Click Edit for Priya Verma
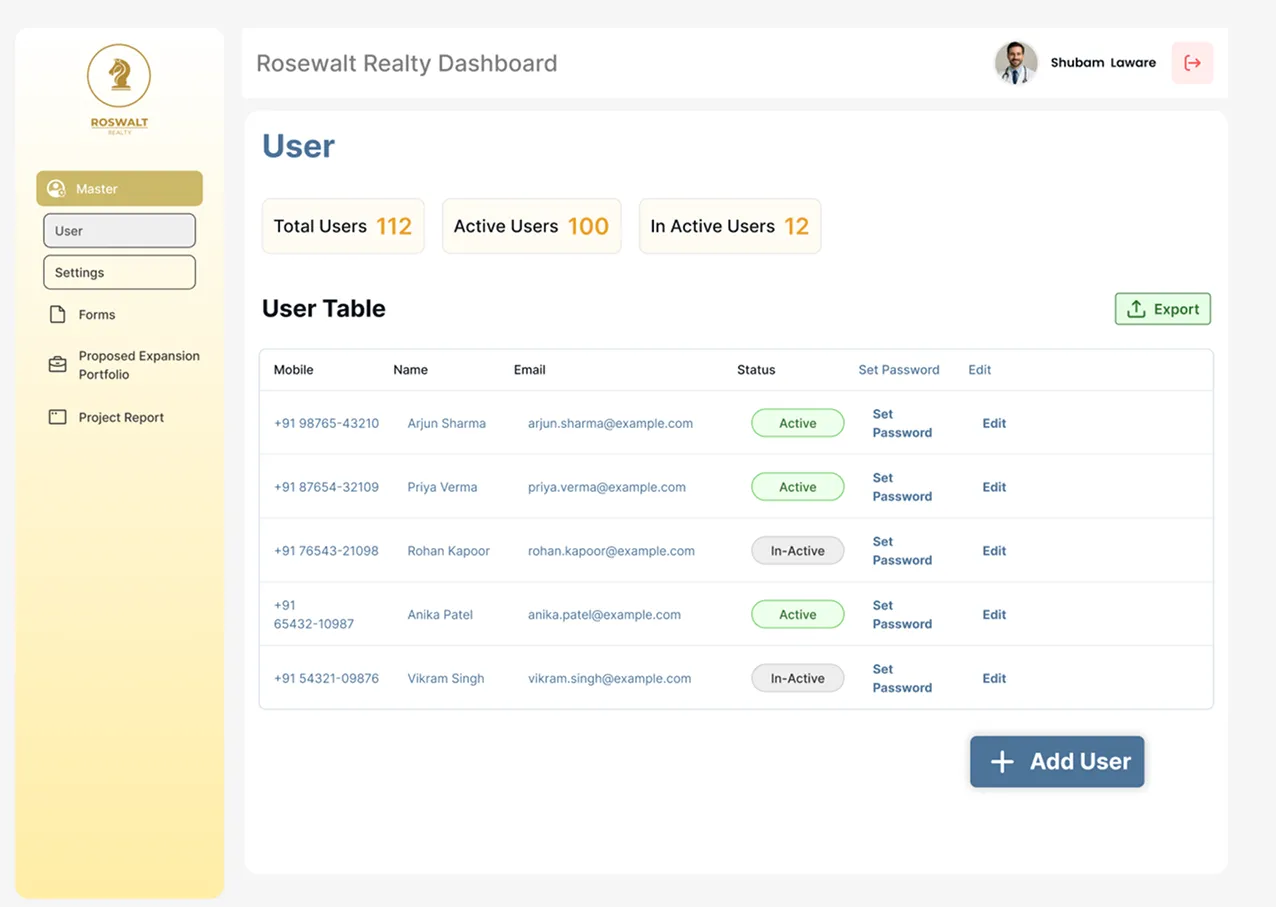Screen dimensions: 1276x907 tap(993, 487)
